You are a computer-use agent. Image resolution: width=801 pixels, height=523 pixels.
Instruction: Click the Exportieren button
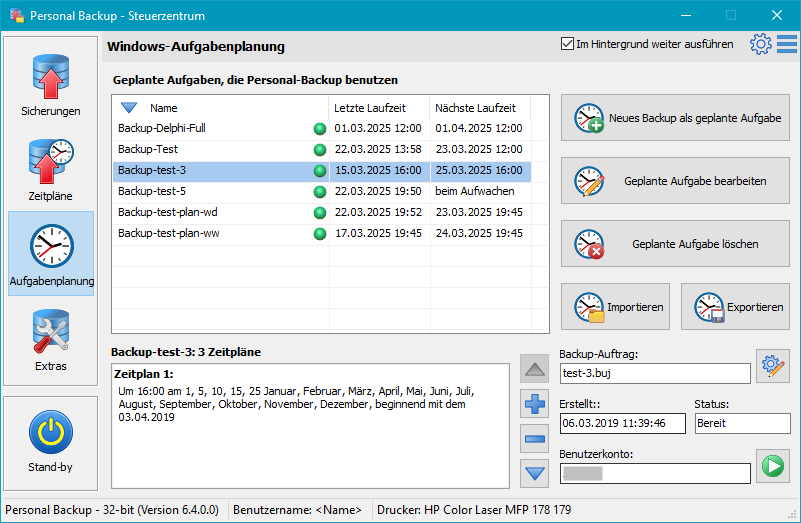[736, 307]
